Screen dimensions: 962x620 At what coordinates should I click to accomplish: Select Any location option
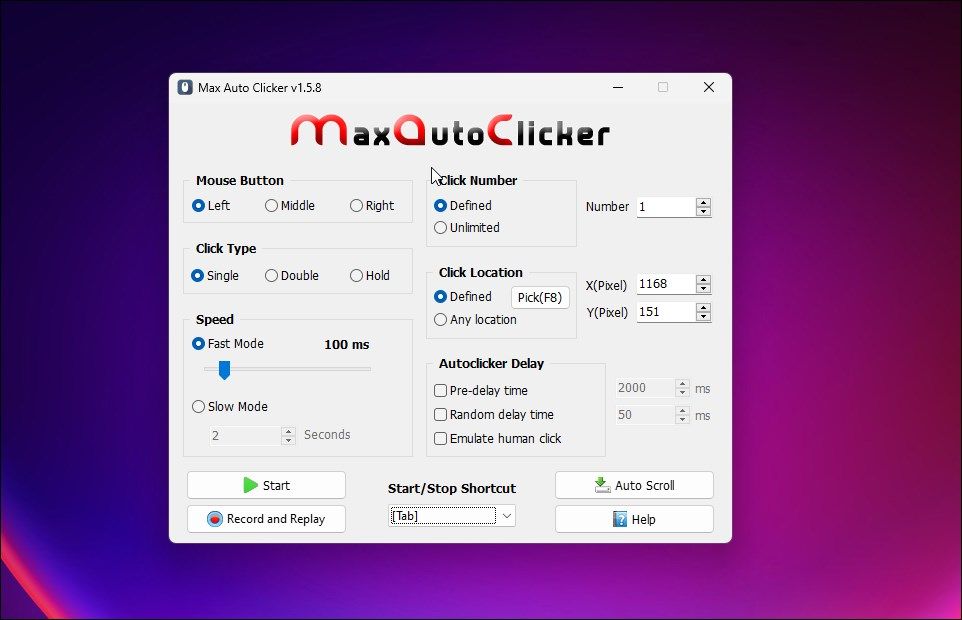475,320
